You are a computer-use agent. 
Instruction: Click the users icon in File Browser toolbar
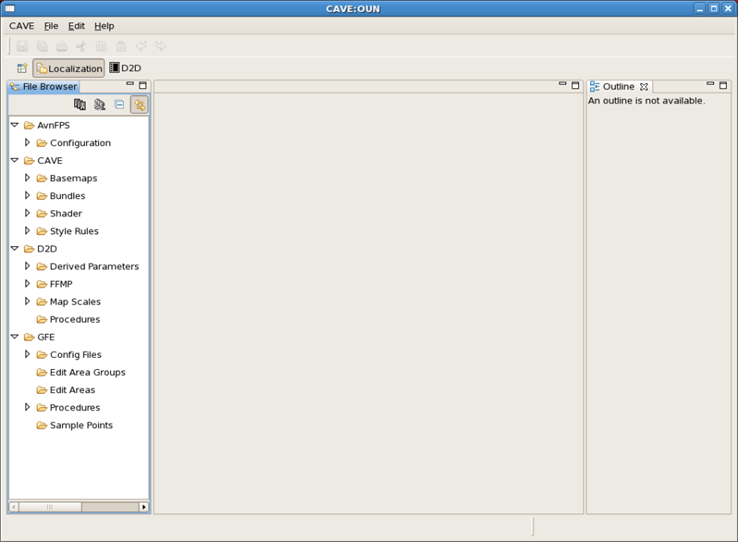(x=99, y=104)
